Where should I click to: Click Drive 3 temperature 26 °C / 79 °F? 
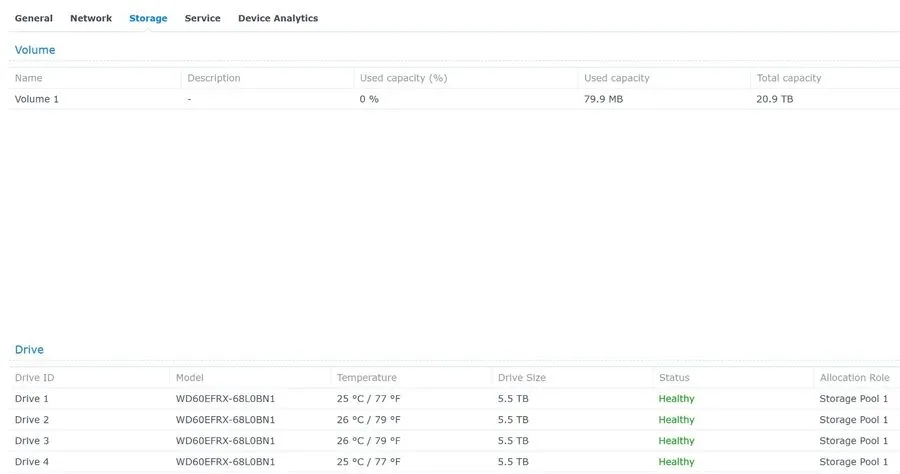tap(368, 441)
